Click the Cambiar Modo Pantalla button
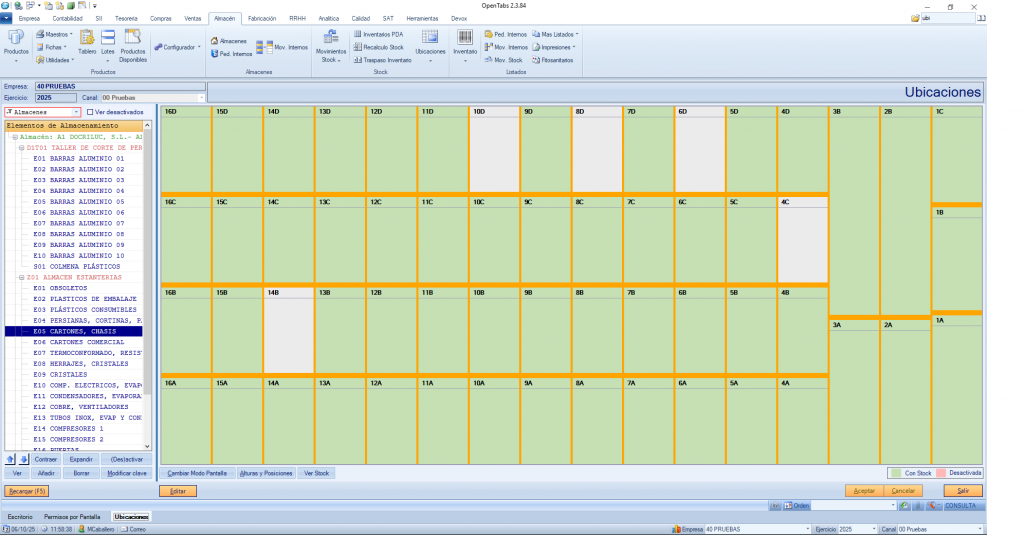Image resolution: width=1024 pixels, height=535 pixels. click(x=197, y=472)
